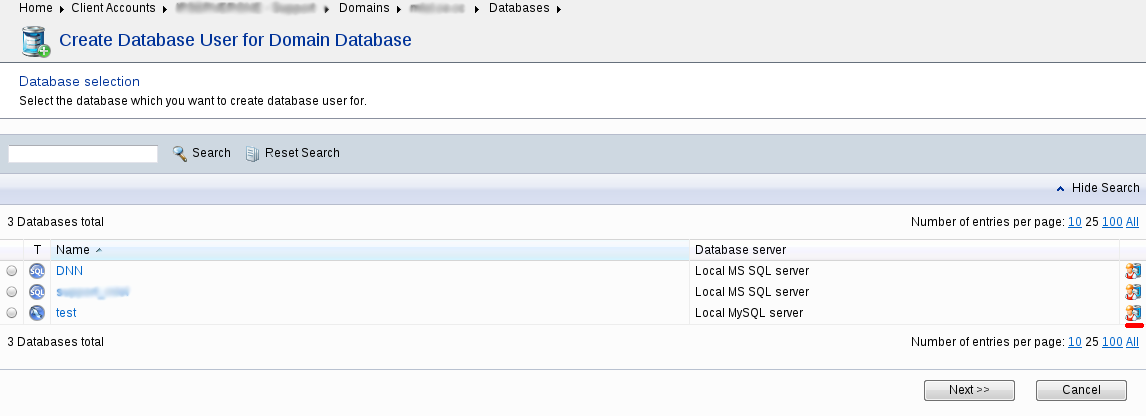The width and height of the screenshot is (1146, 416).
Task: Click the Cancel button
Action: (1081, 390)
